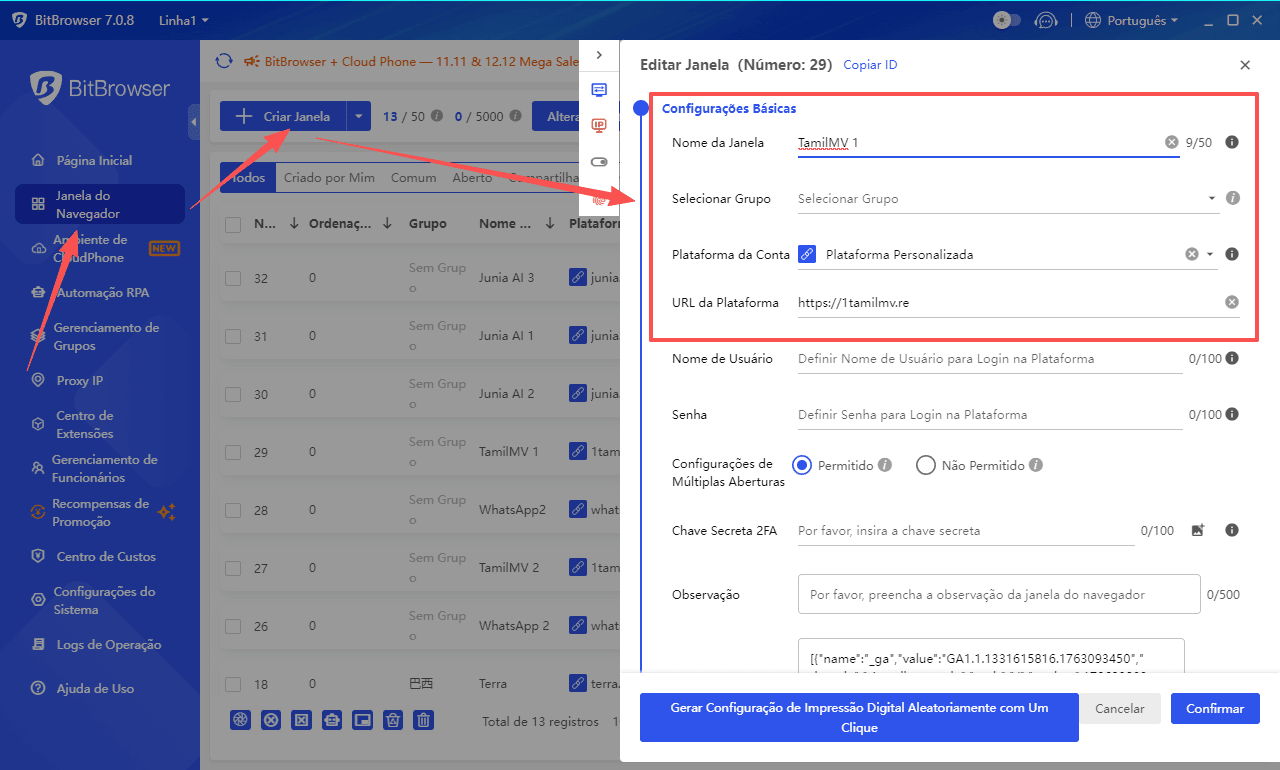Screen dimensions: 1280x770
Task: Collapse the edit panel with the chevron
Action: [x=599, y=55]
